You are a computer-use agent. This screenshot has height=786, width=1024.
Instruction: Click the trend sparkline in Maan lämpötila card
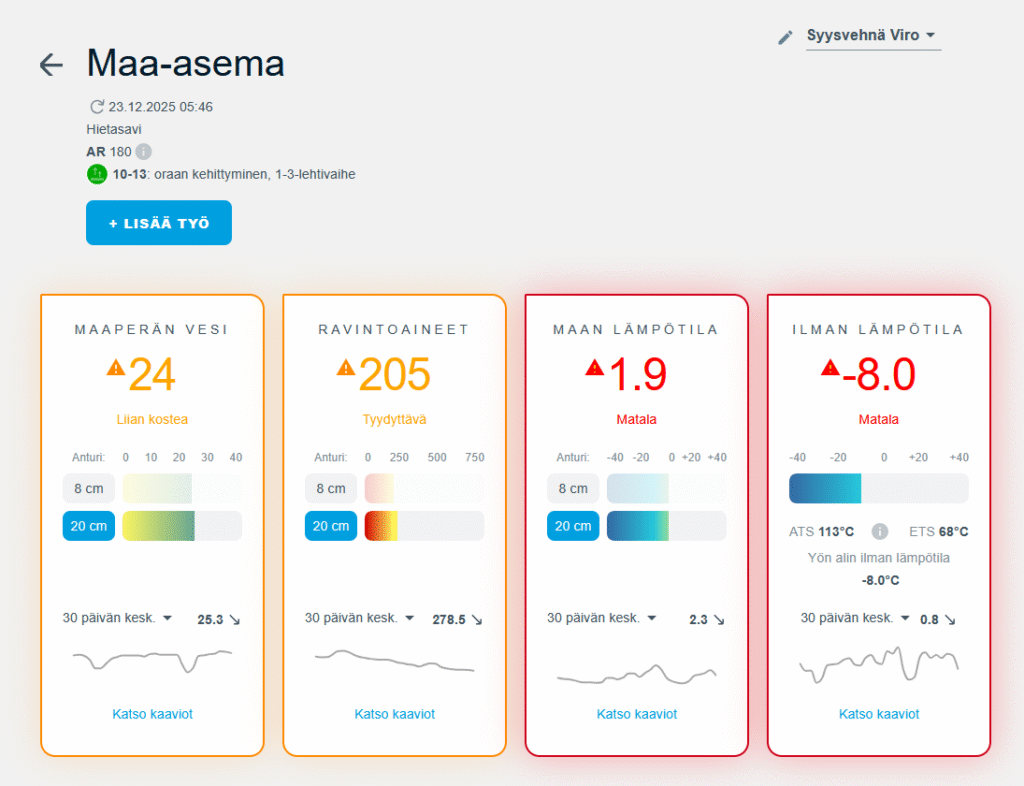636,674
